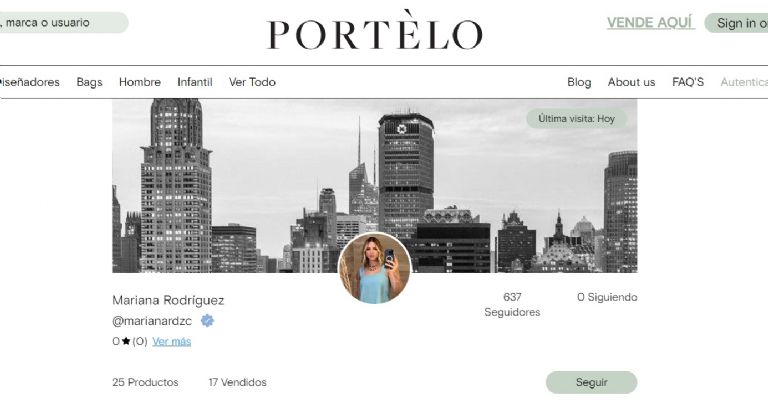
Task: Switch to the 17 Vendidos tab
Action: [237, 382]
